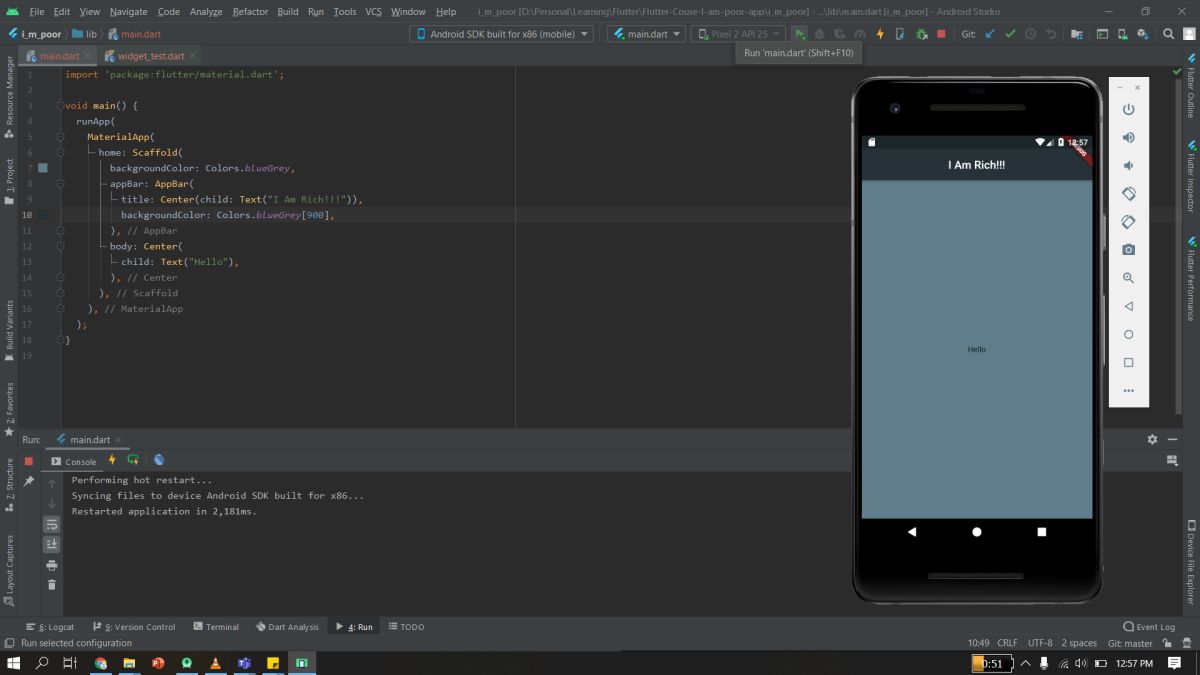Rotate the emulator left
Screen dimensions: 1200x675
(1128, 194)
